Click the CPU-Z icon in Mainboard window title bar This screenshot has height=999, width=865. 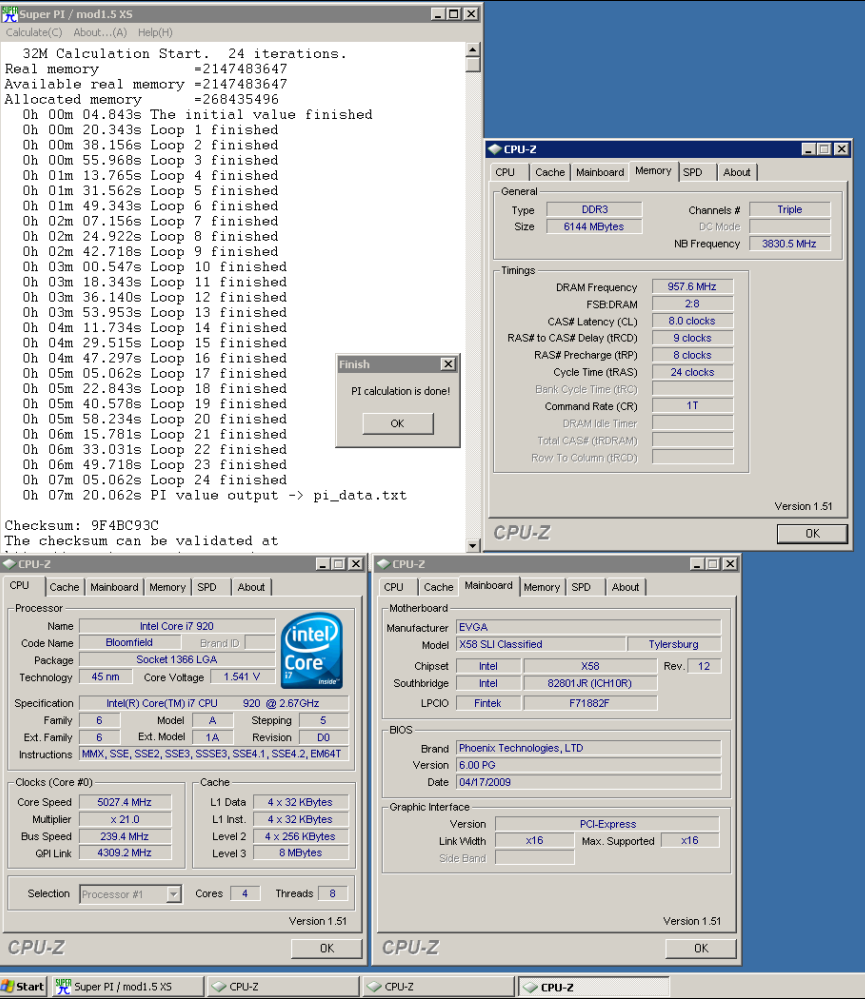click(383, 564)
